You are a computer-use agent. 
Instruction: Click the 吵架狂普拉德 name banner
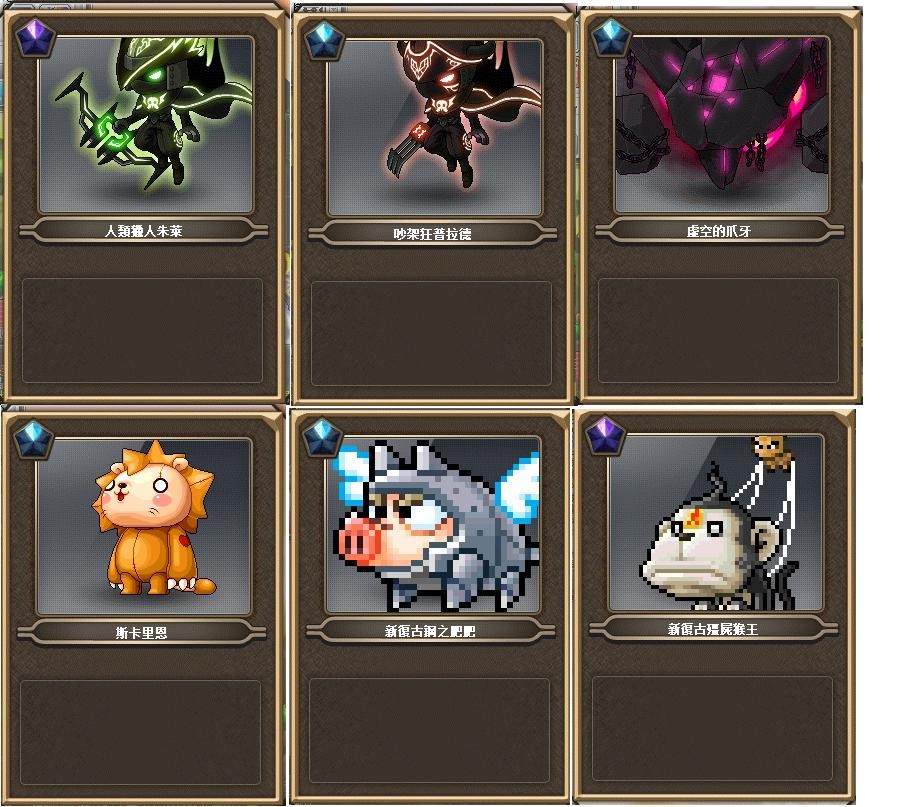432,233
